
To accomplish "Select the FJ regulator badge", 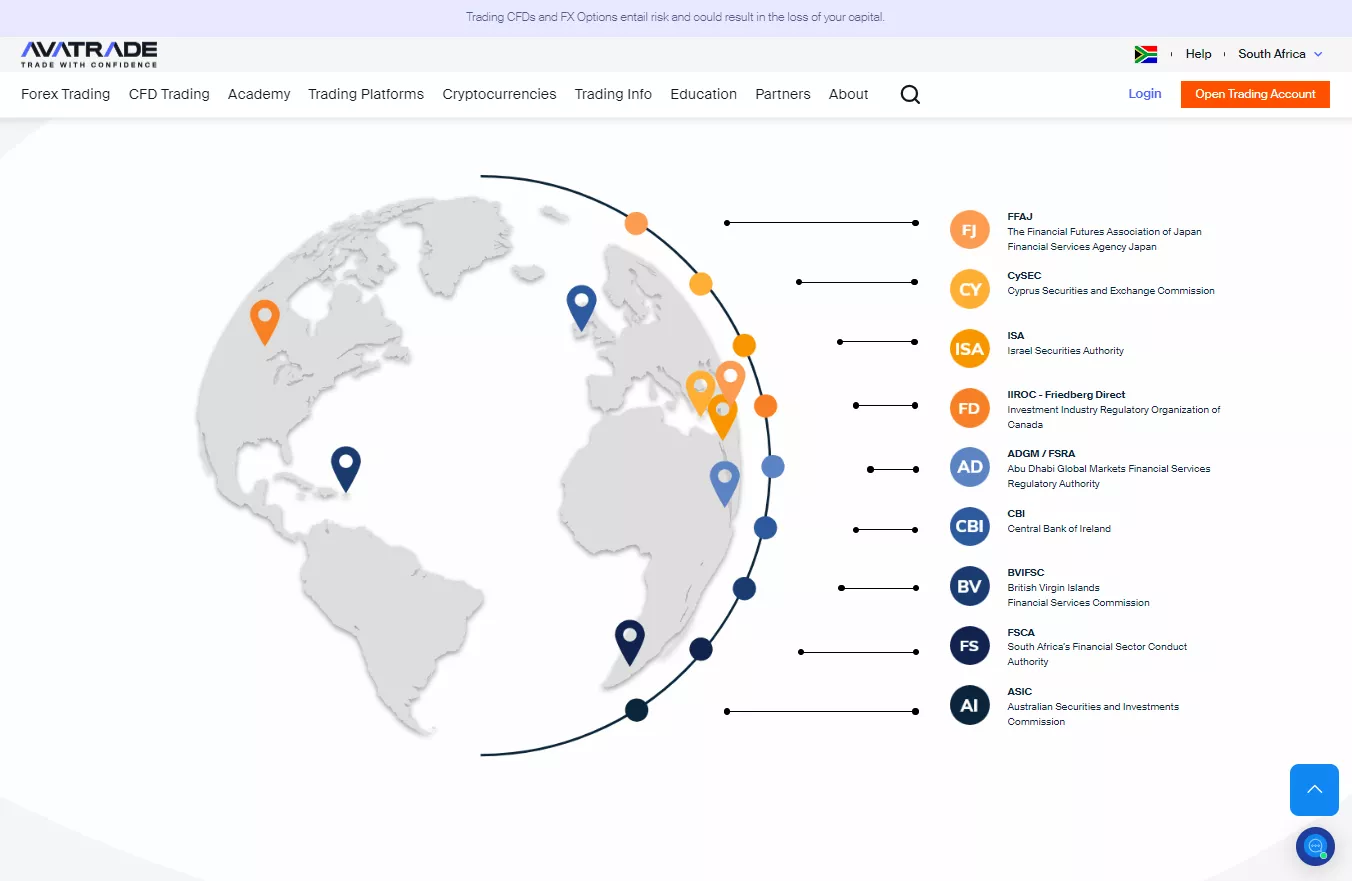I will pyautogui.click(x=969, y=230).
